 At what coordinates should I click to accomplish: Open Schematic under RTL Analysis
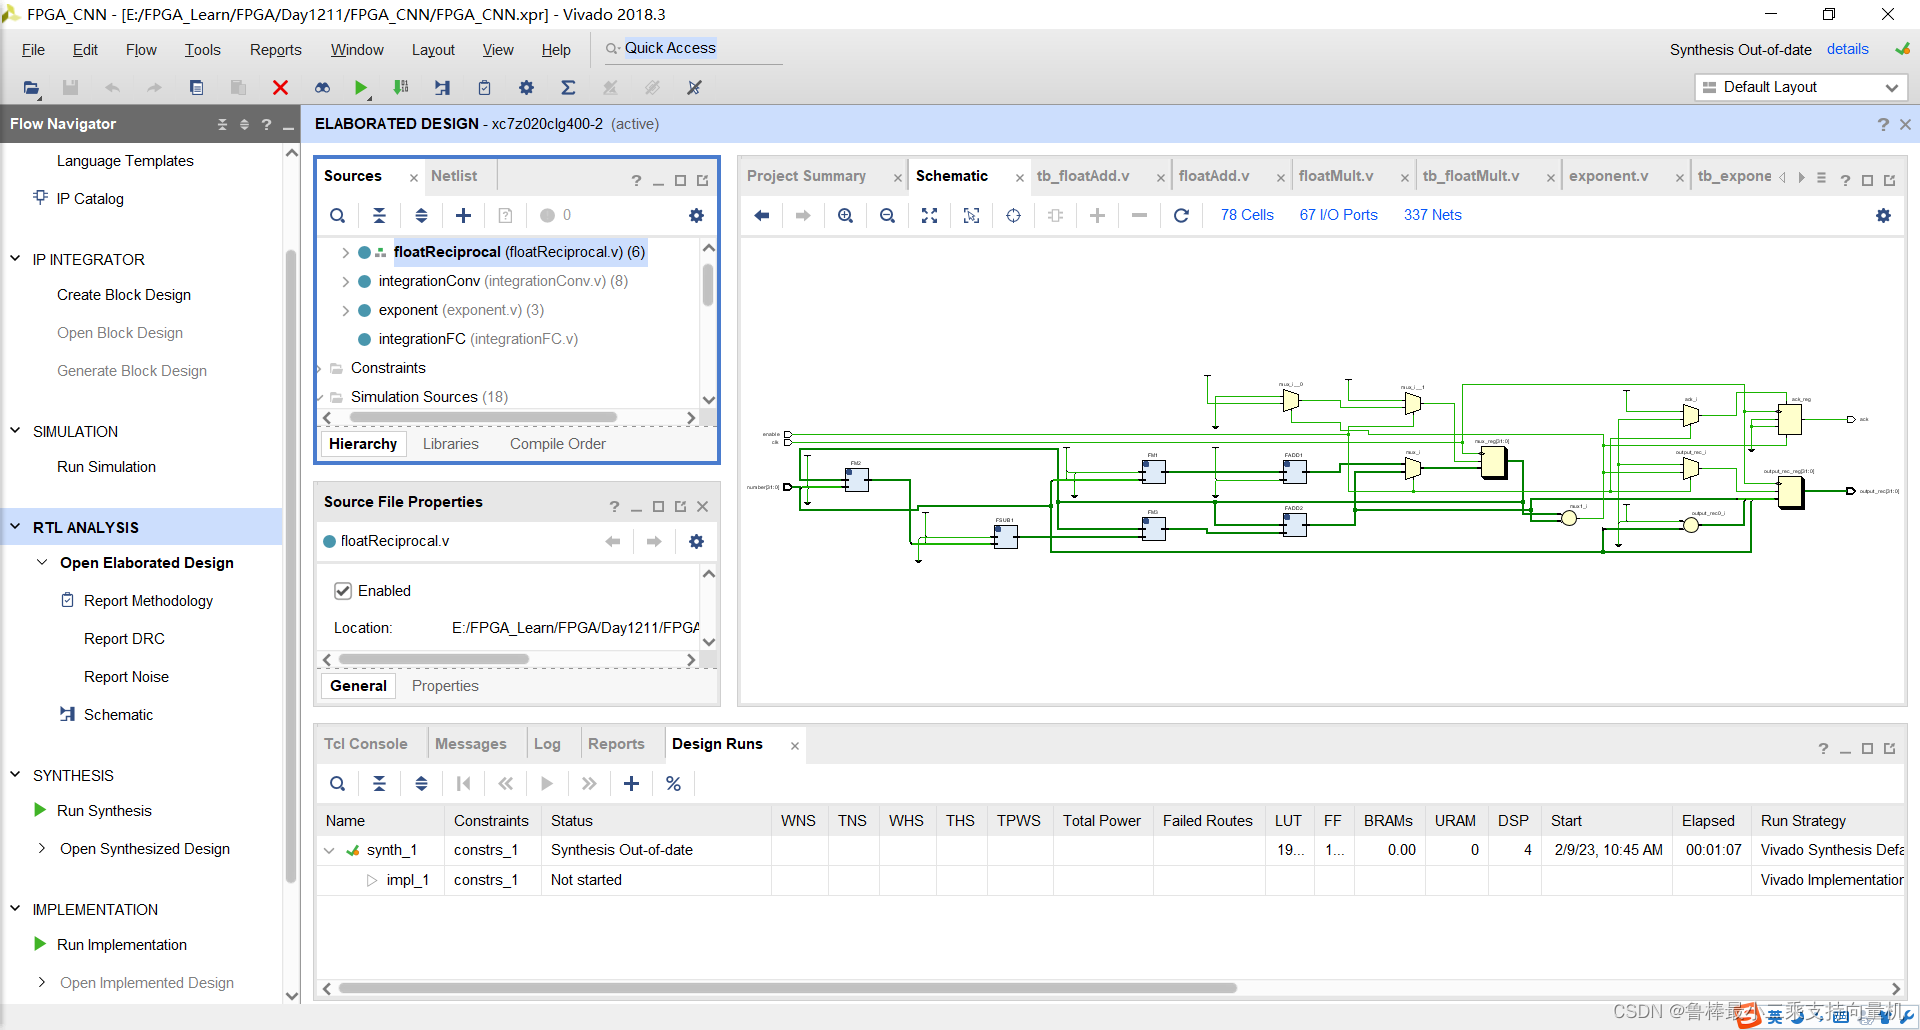coord(118,715)
